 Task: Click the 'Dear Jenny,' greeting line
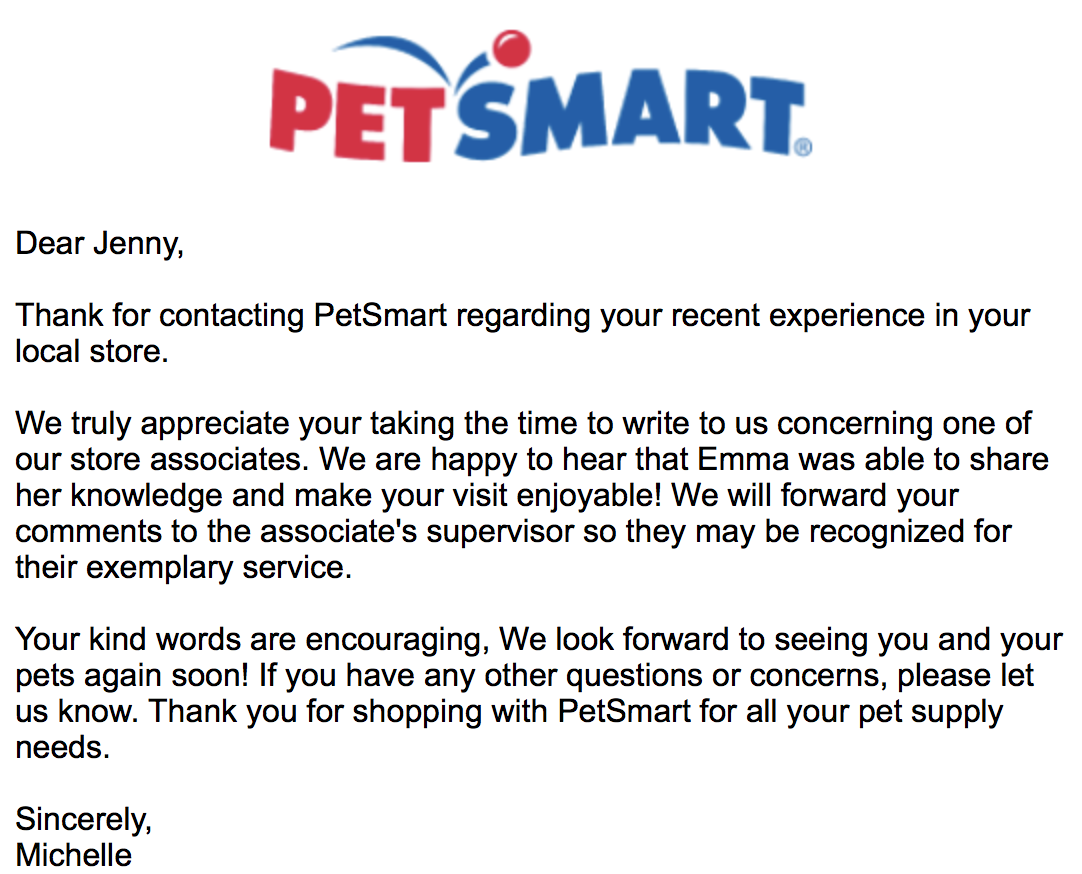click(99, 244)
